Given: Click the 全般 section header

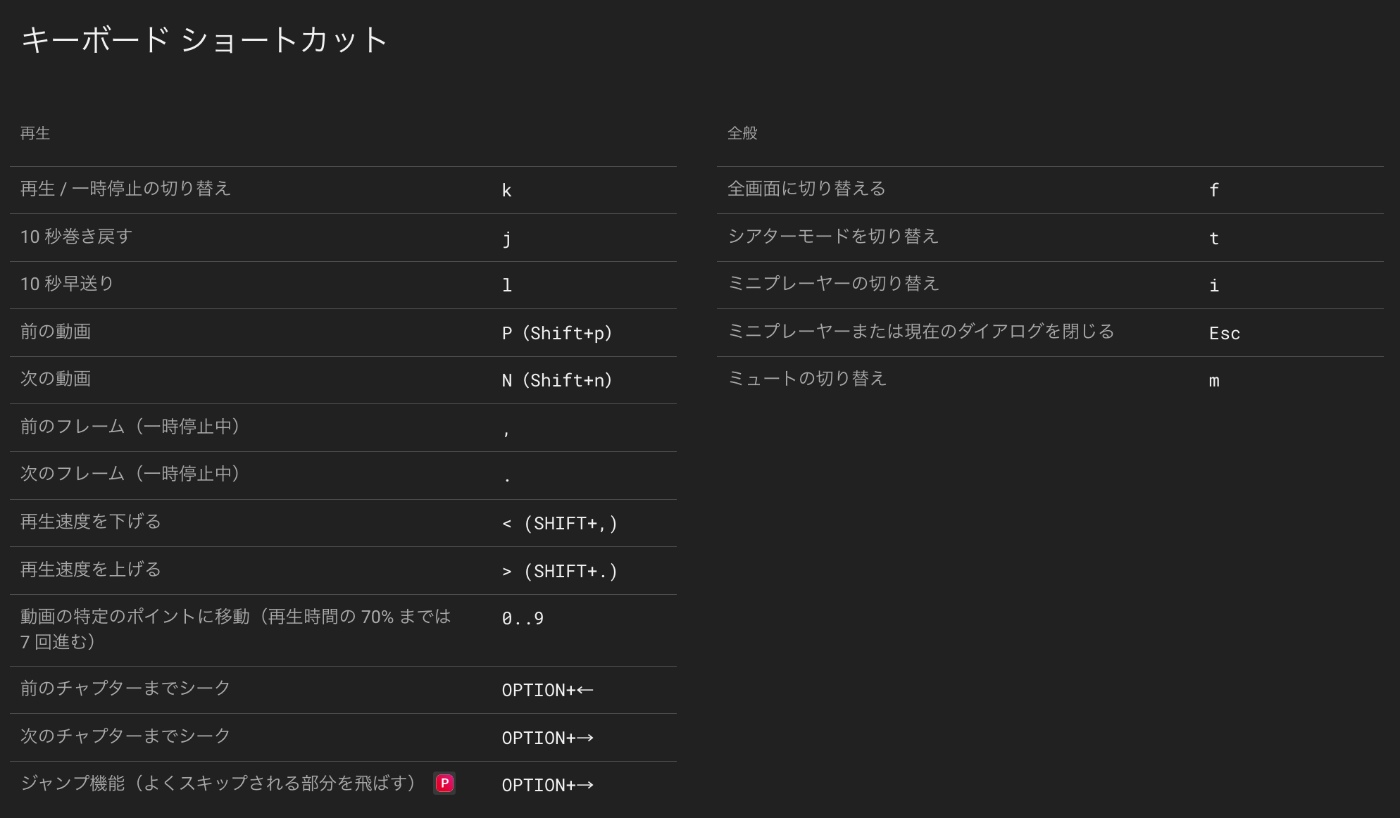Looking at the screenshot, I should click(x=742, y=133).
